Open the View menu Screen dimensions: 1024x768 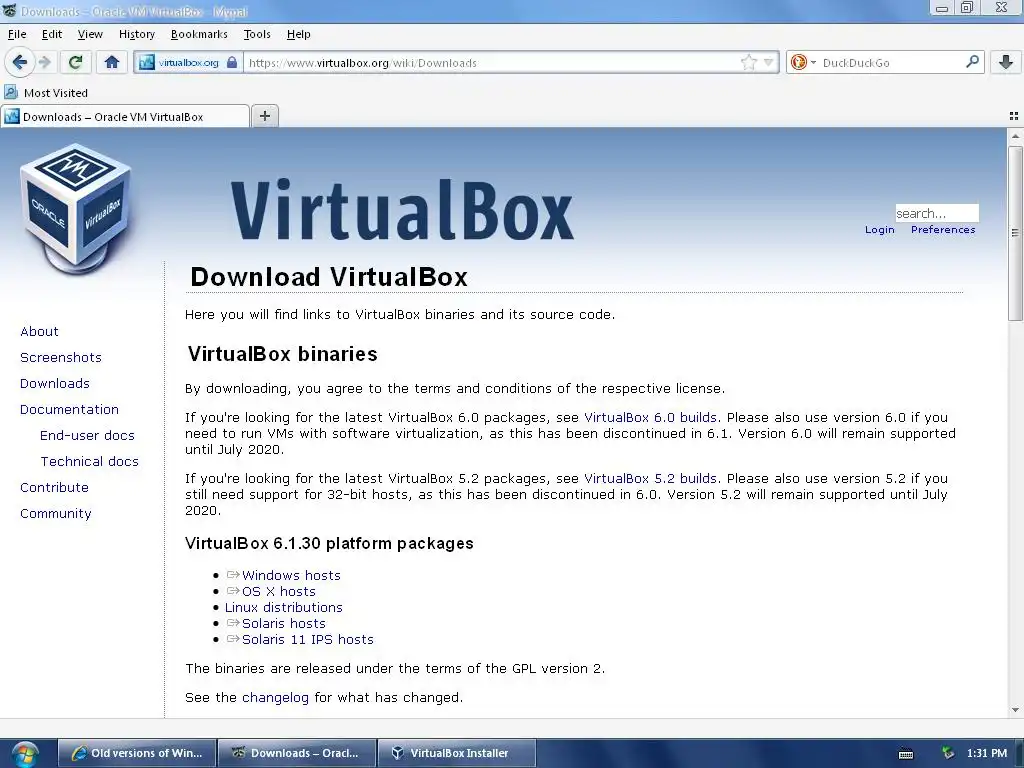(x=90, y=34)
